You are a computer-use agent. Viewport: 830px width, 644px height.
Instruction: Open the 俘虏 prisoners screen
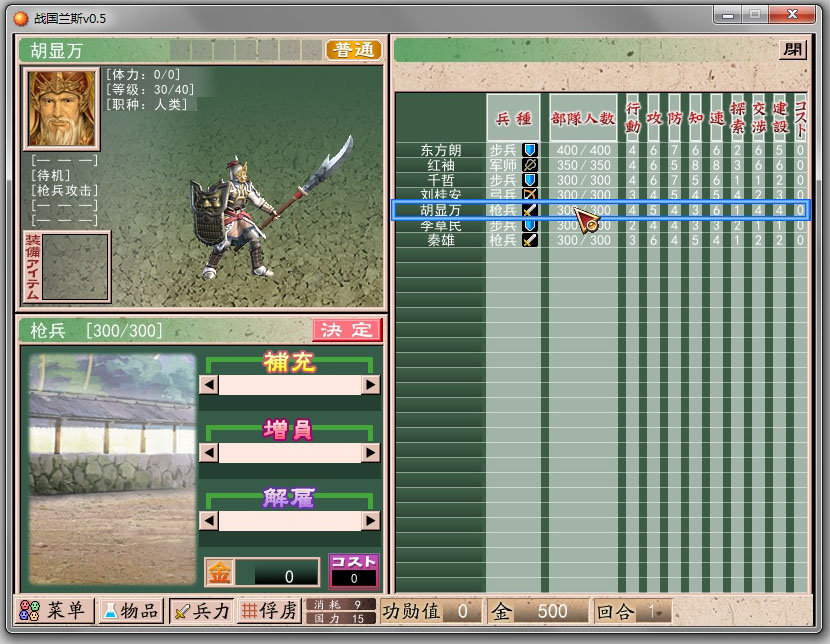269,611
